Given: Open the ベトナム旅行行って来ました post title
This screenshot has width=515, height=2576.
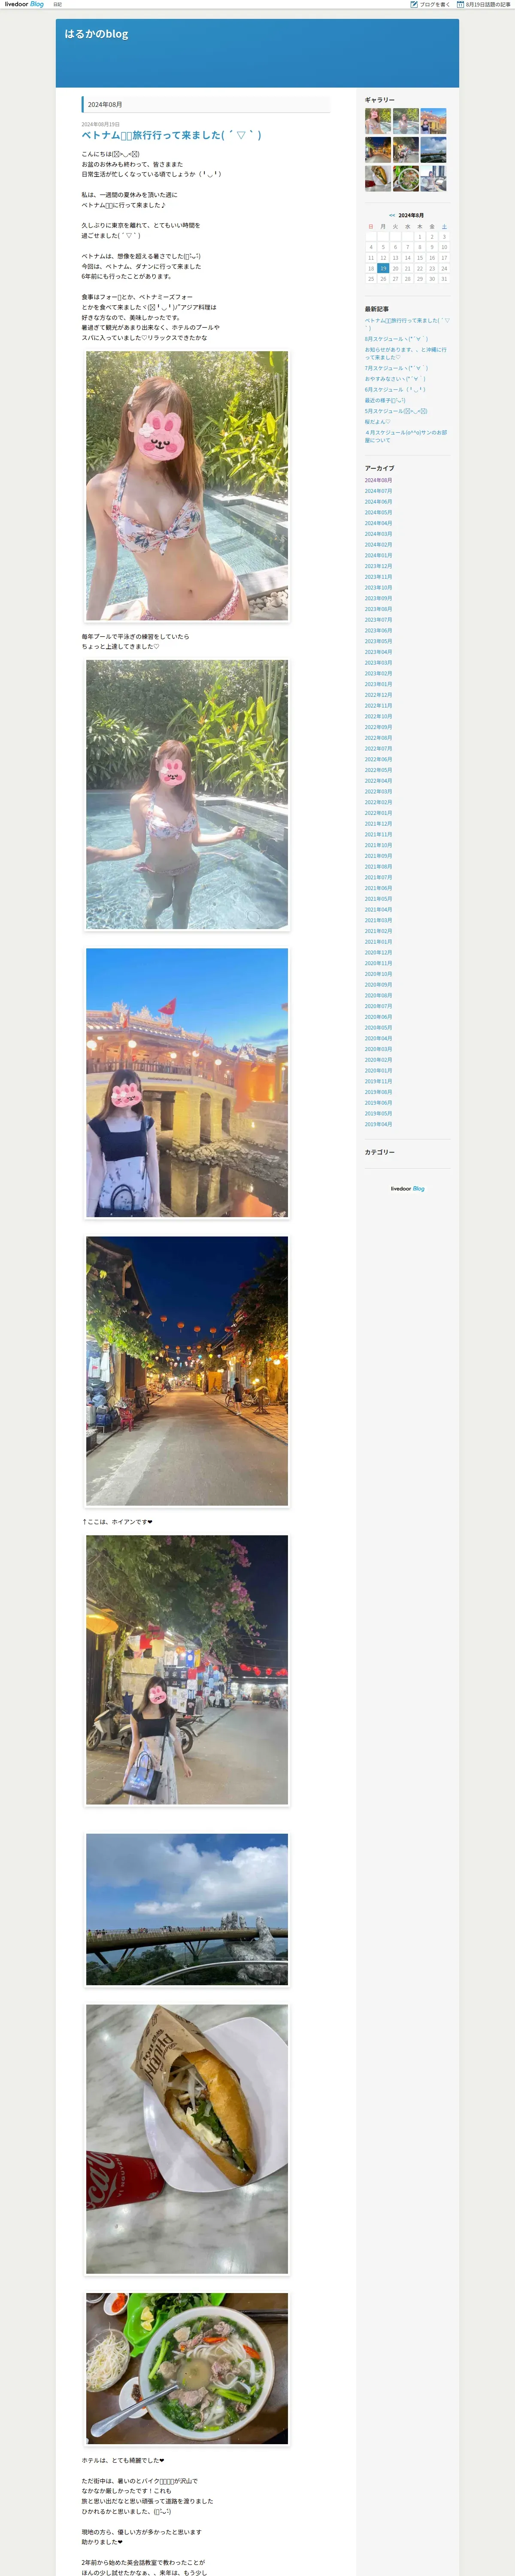Looking at the screenshot, I should click(x=171, y=135).
